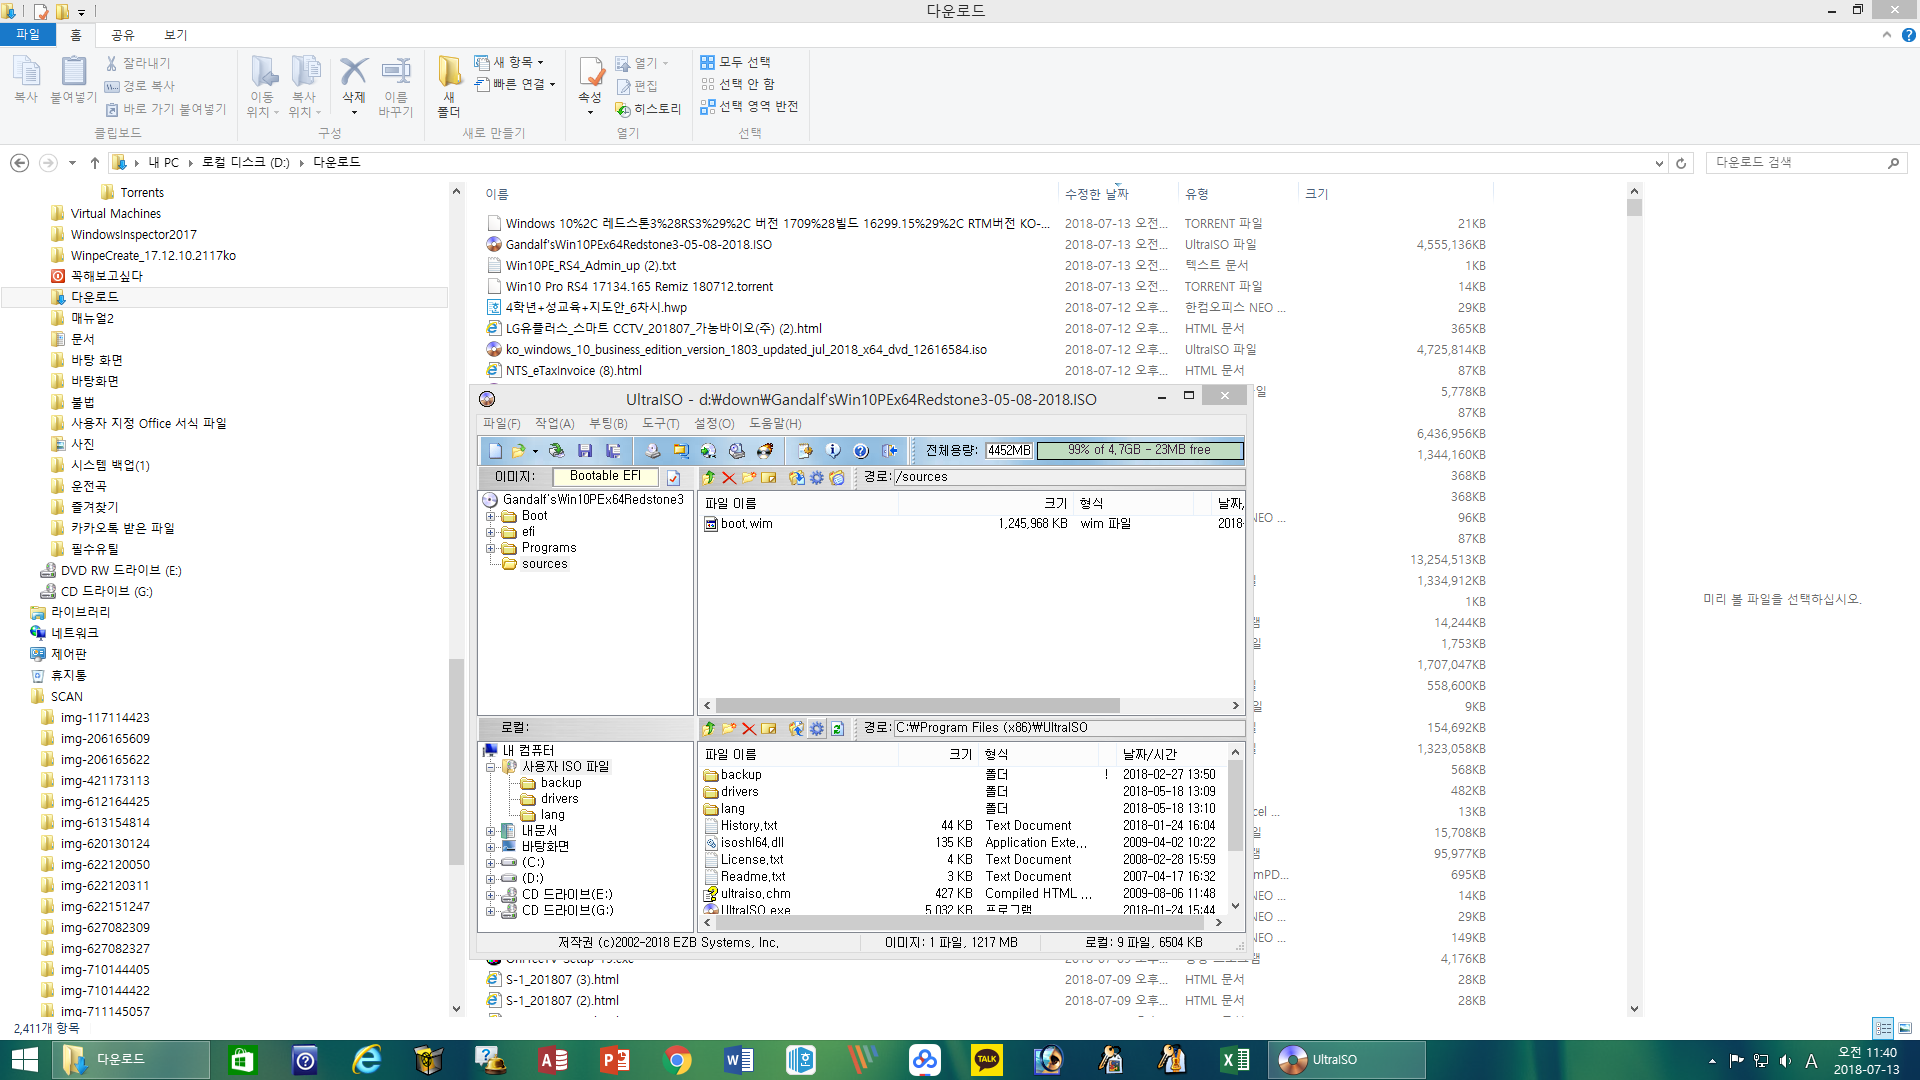Click the blue info properties icon in UltraISO
The width and height of the screenshot is (1920, 1080).
[x=833, y=451]
